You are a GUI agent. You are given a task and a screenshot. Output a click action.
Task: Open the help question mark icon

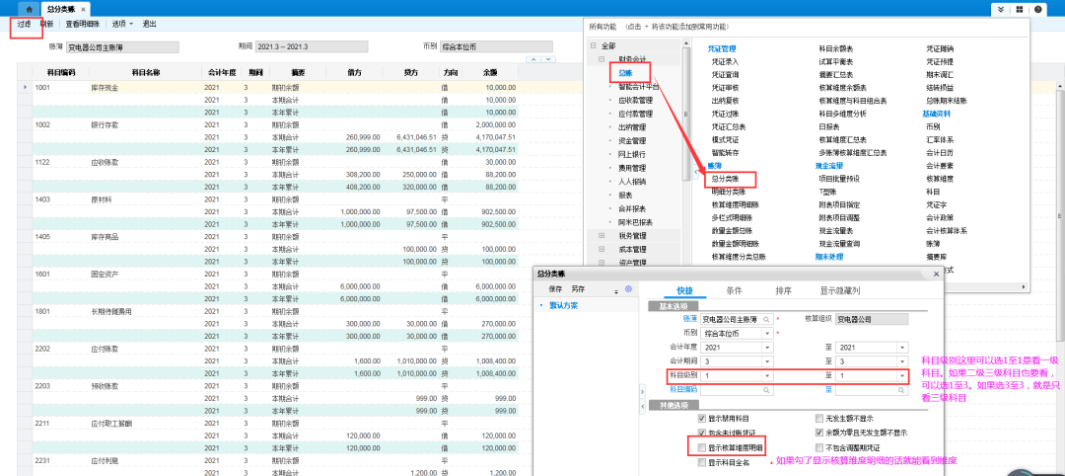tap(1039, 9)
